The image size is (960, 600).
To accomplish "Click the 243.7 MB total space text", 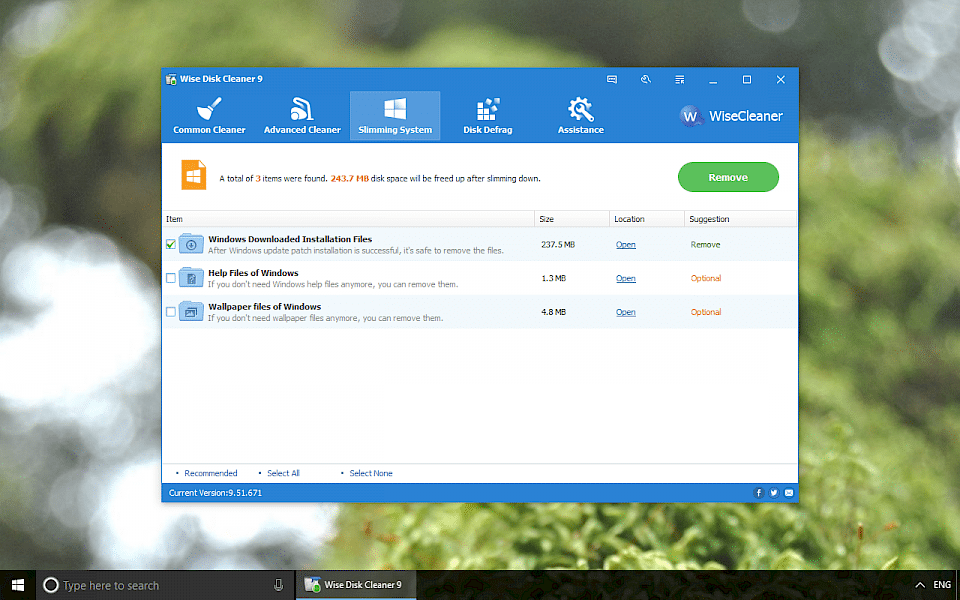I will point(350,179).
